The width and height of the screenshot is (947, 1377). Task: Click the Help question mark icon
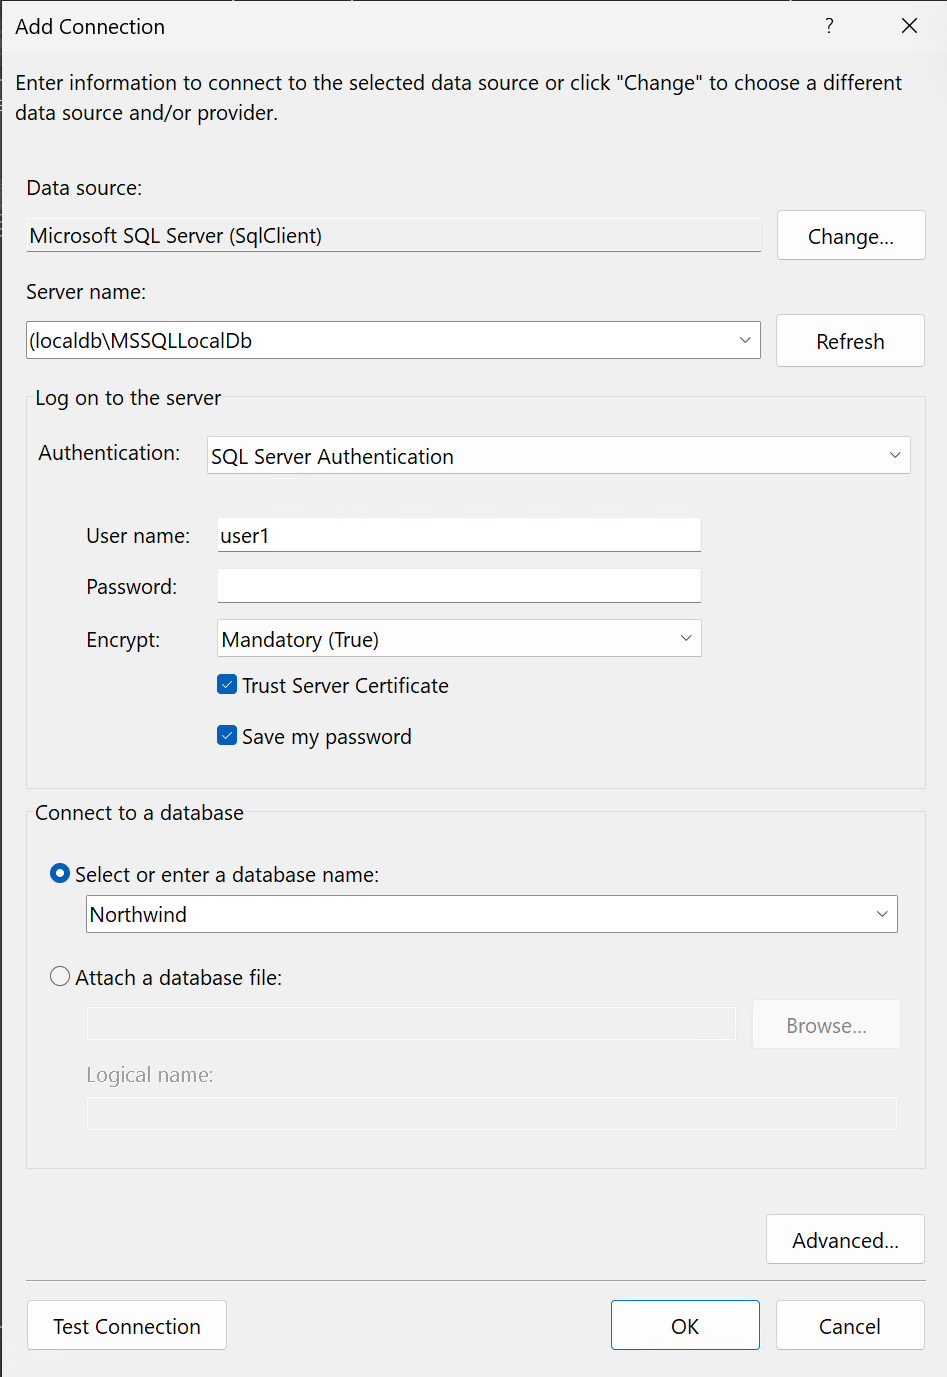tap(829, 26)
